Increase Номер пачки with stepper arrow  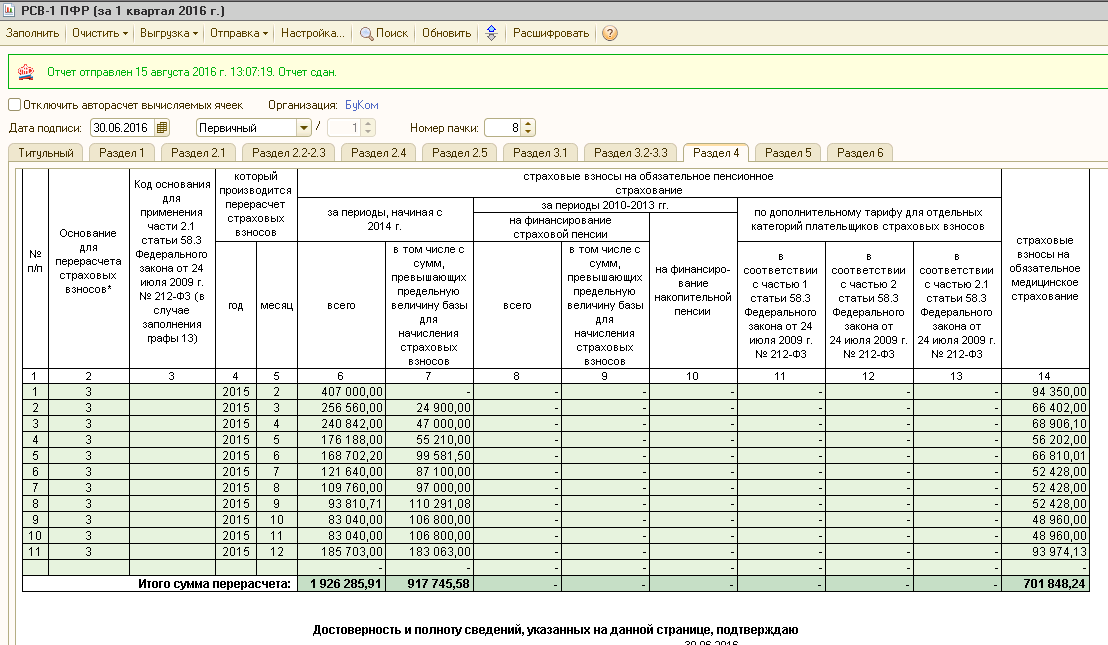tap(529, 124)
